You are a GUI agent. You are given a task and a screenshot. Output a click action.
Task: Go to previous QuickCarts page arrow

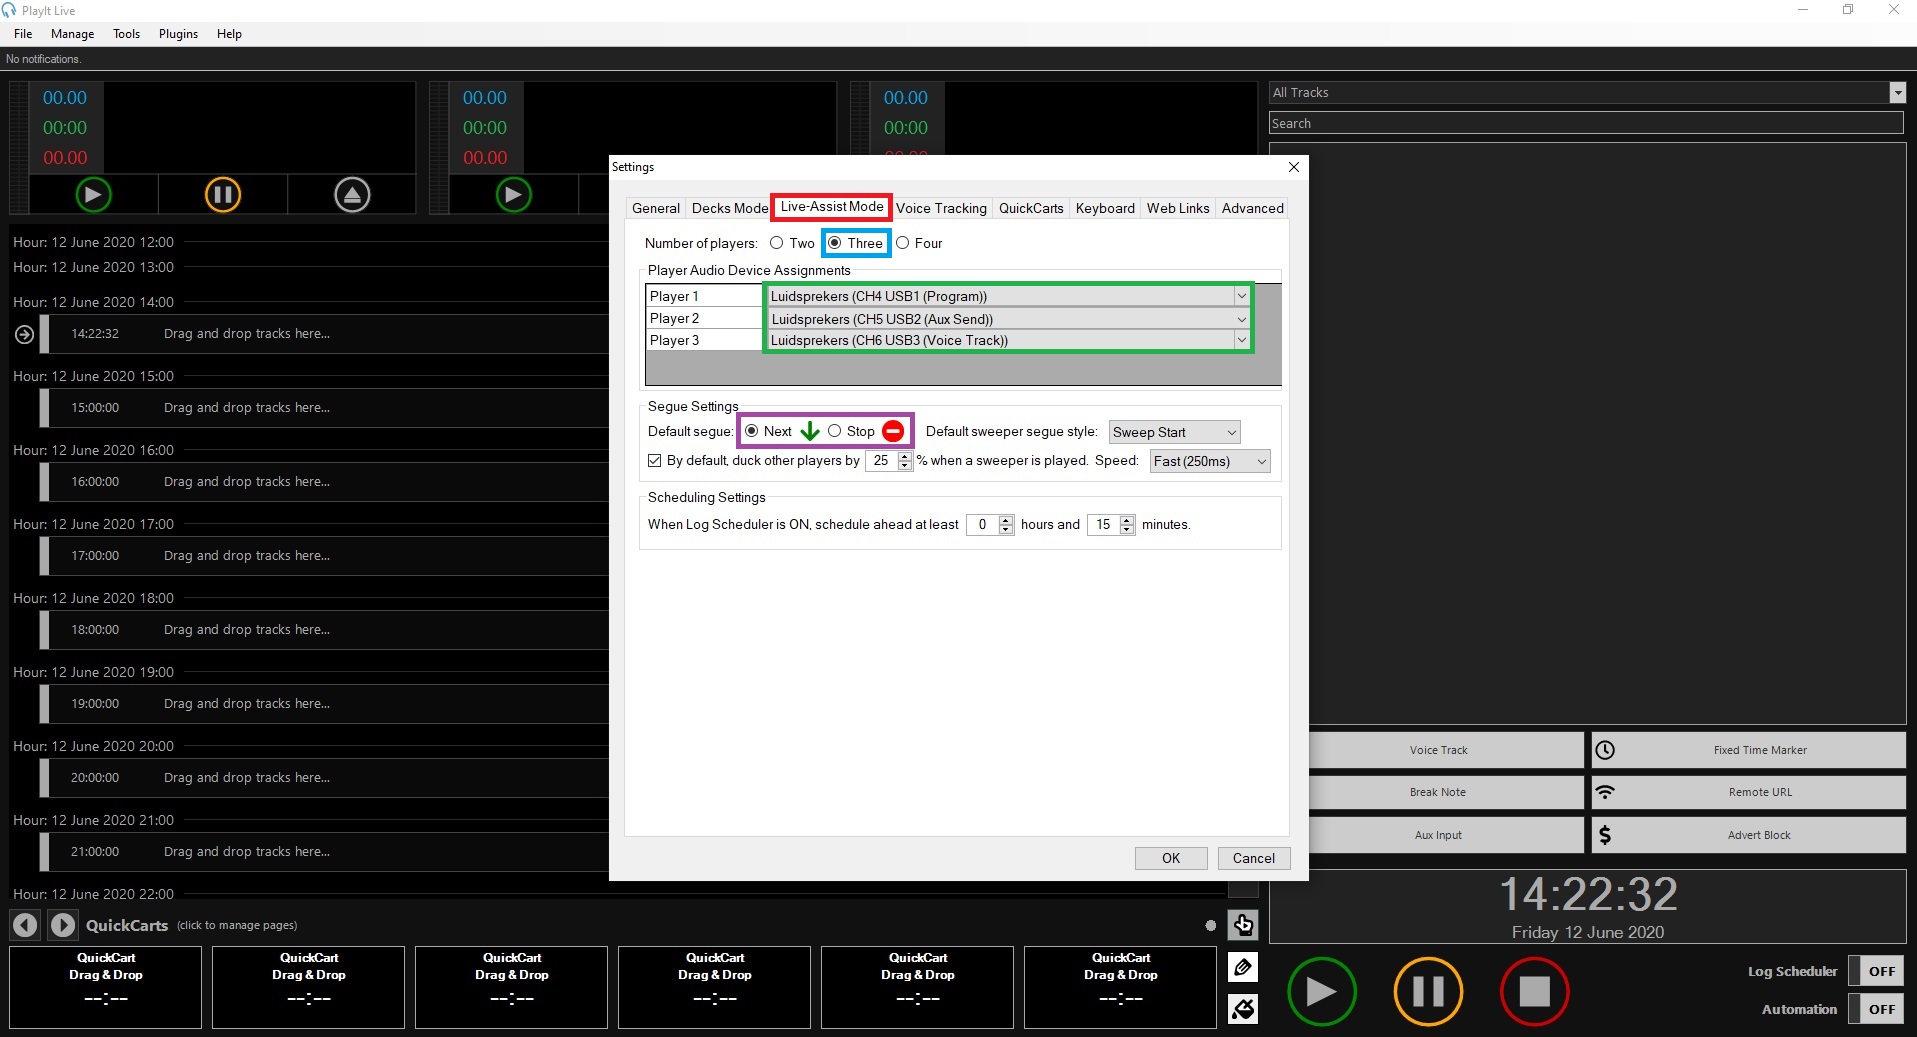click(25, 925)
